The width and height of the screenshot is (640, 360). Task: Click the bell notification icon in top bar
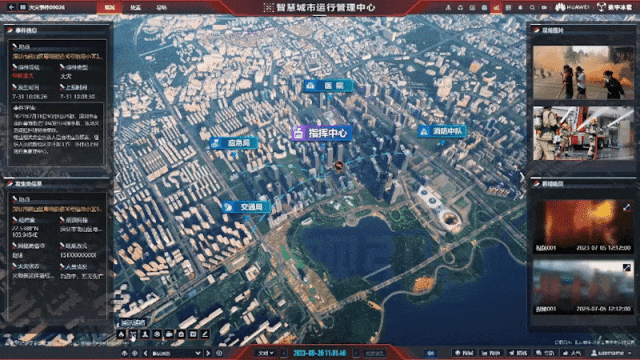point(520,7)
